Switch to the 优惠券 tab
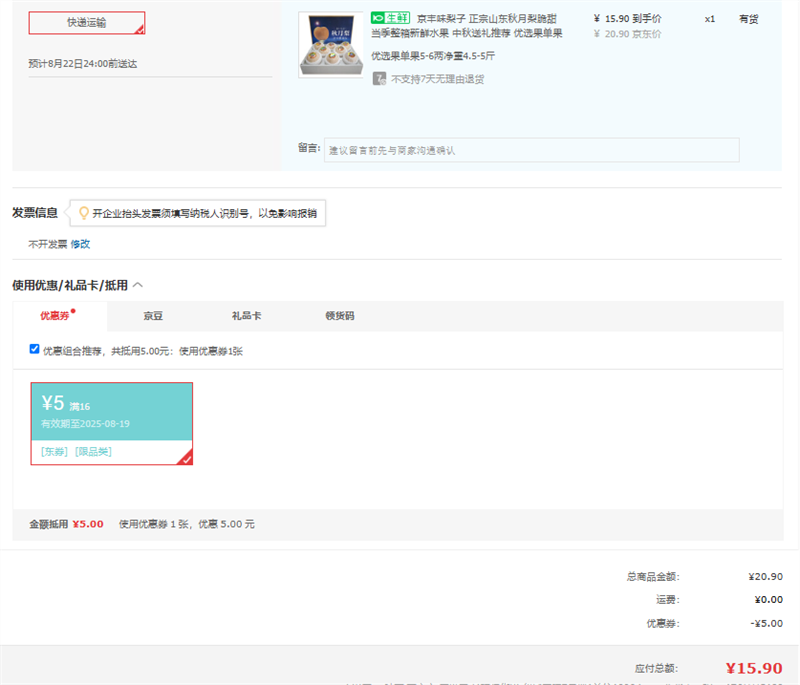Screen dimensions: 800x685 (x=57, y=316)
